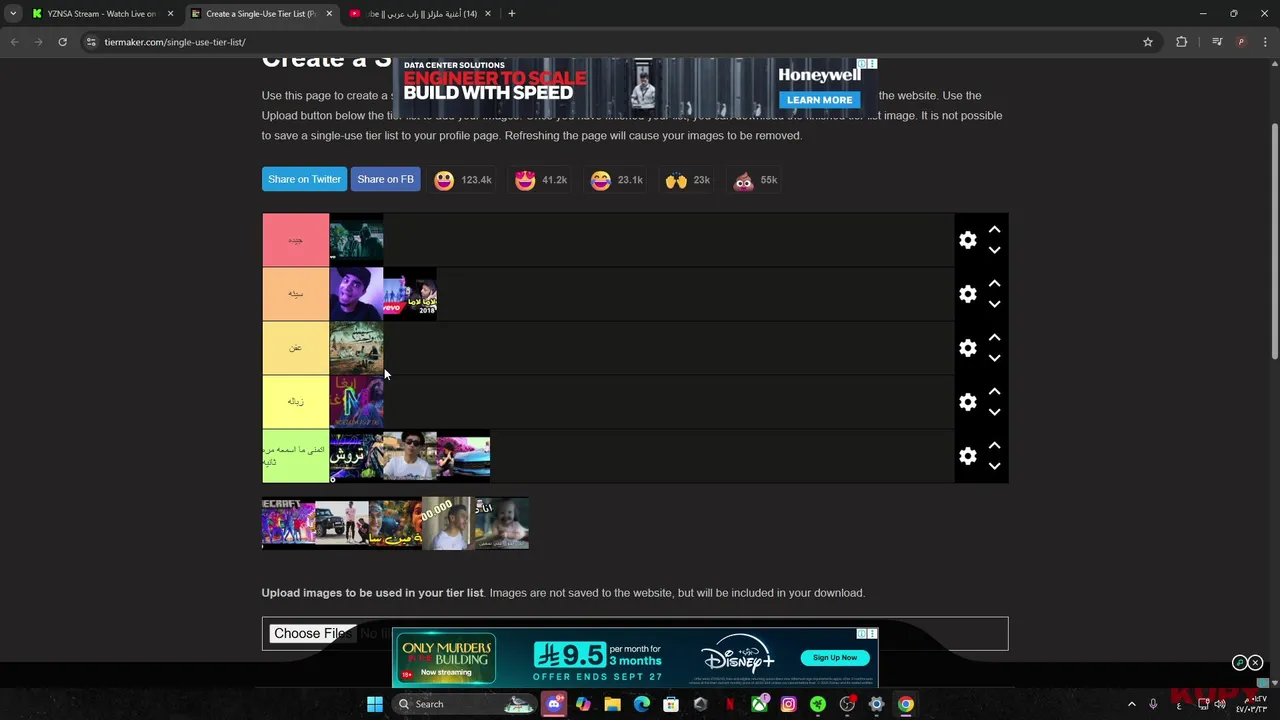This screenshot has width=1280, height=720.
Task: Move the yellow tier row up
Action: click(x=994, y=391)
